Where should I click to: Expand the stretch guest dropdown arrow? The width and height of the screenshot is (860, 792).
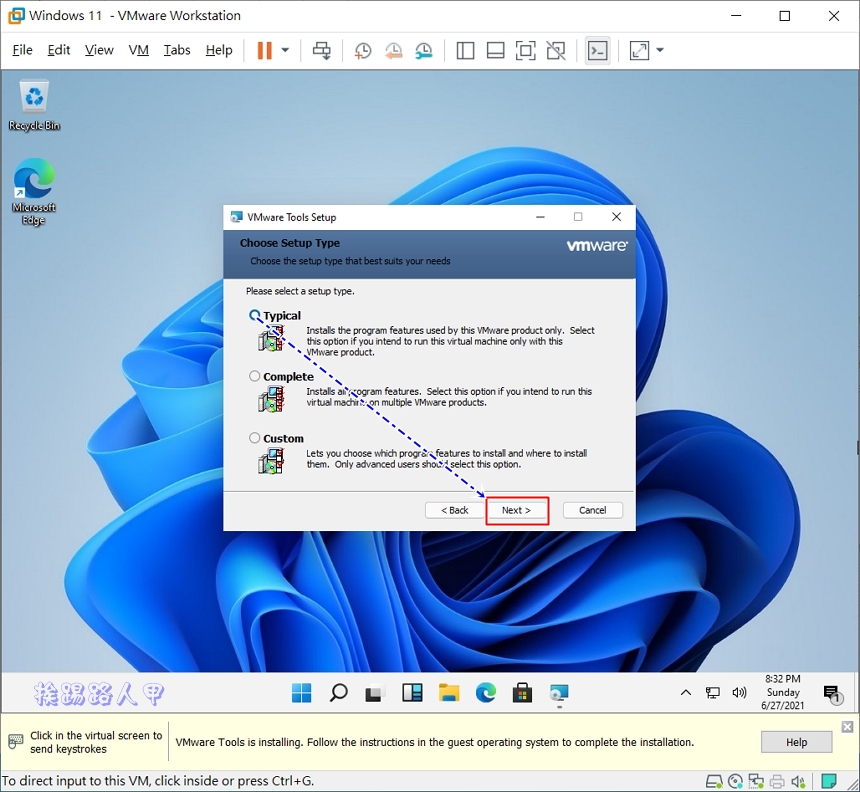click(660, 50)
